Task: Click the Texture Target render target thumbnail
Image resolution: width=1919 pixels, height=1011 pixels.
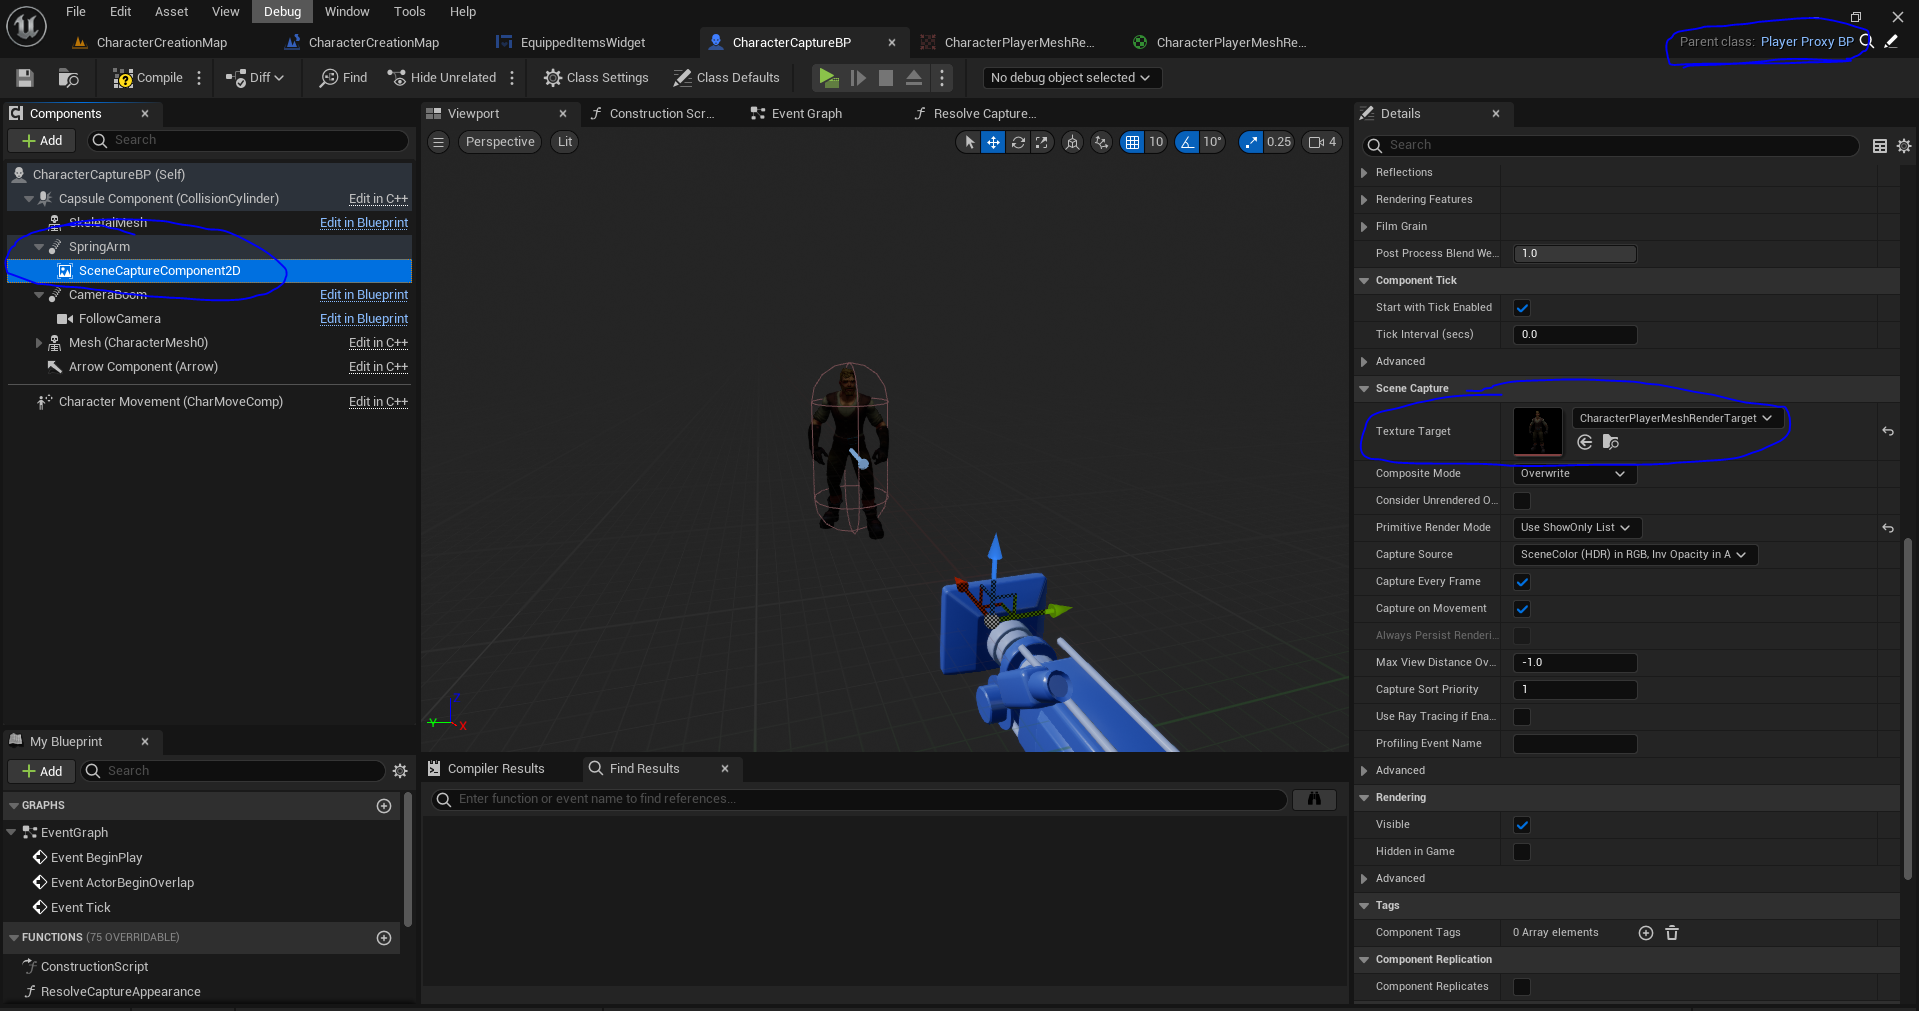Action: pos(1538,432)
